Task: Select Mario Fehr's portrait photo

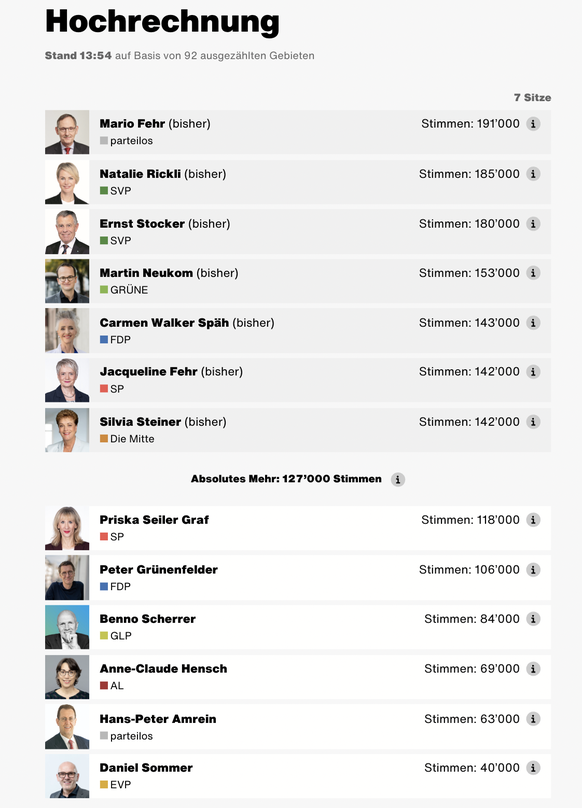Action: [67, 132]
